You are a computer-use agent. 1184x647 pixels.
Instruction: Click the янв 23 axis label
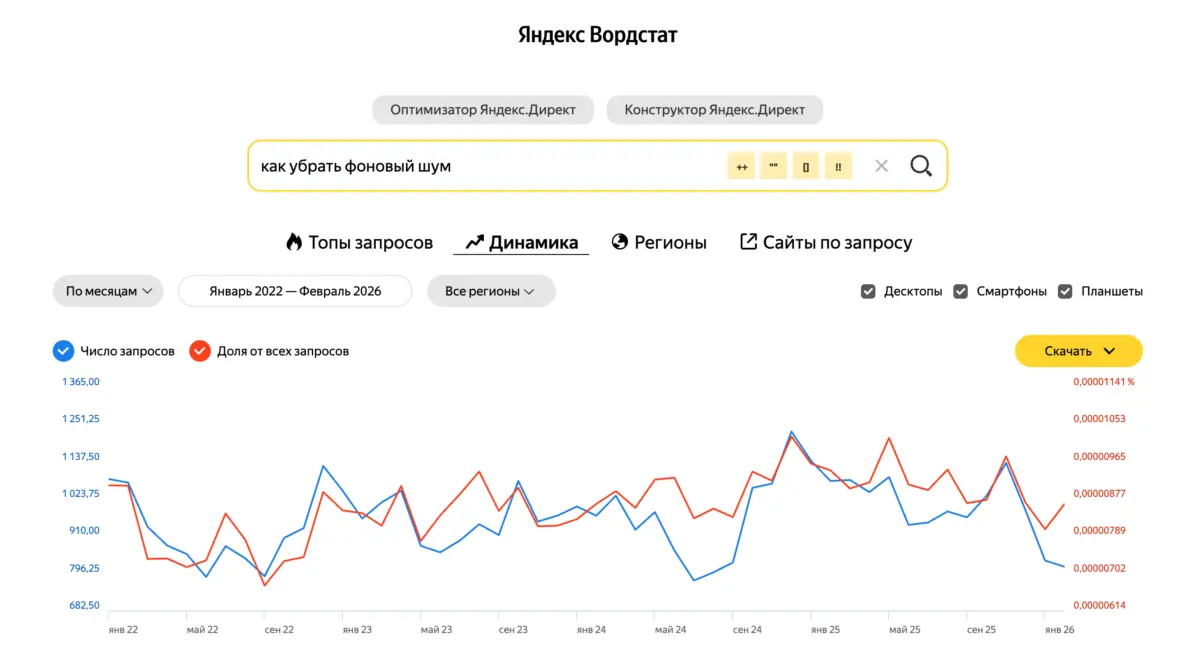point(357,630)
